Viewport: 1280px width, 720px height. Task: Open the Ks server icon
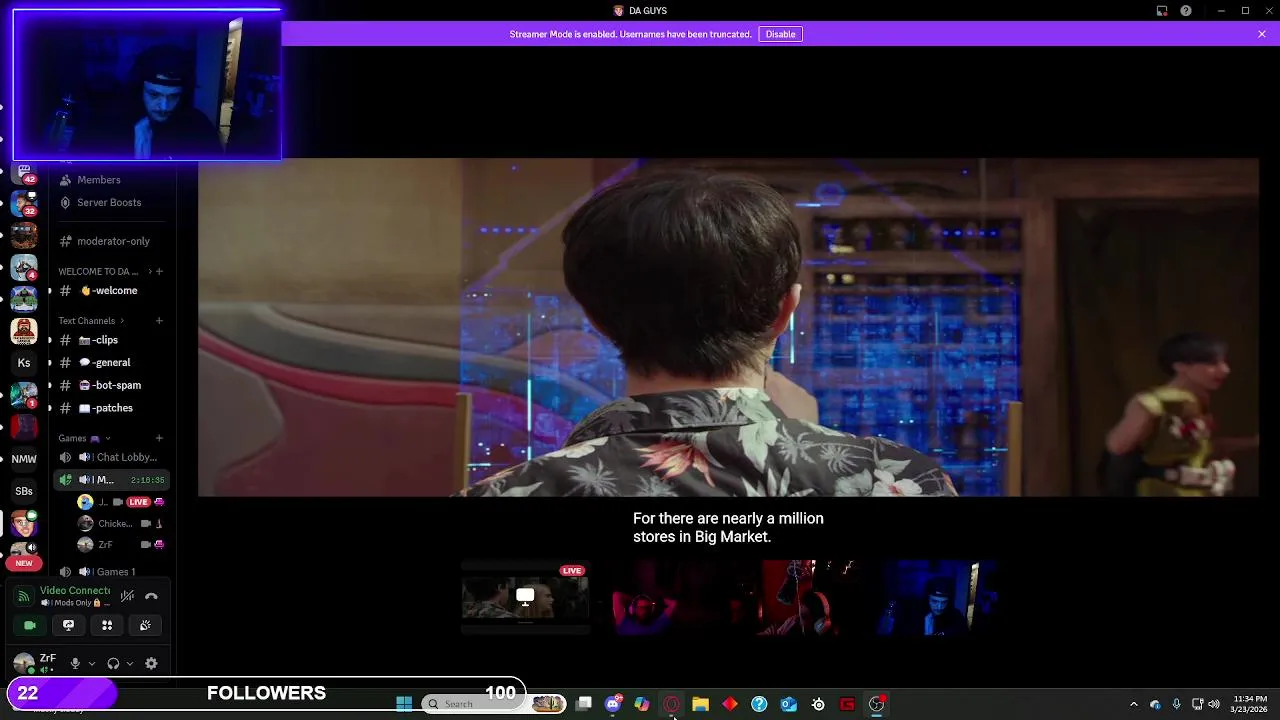tap(24, 363)
